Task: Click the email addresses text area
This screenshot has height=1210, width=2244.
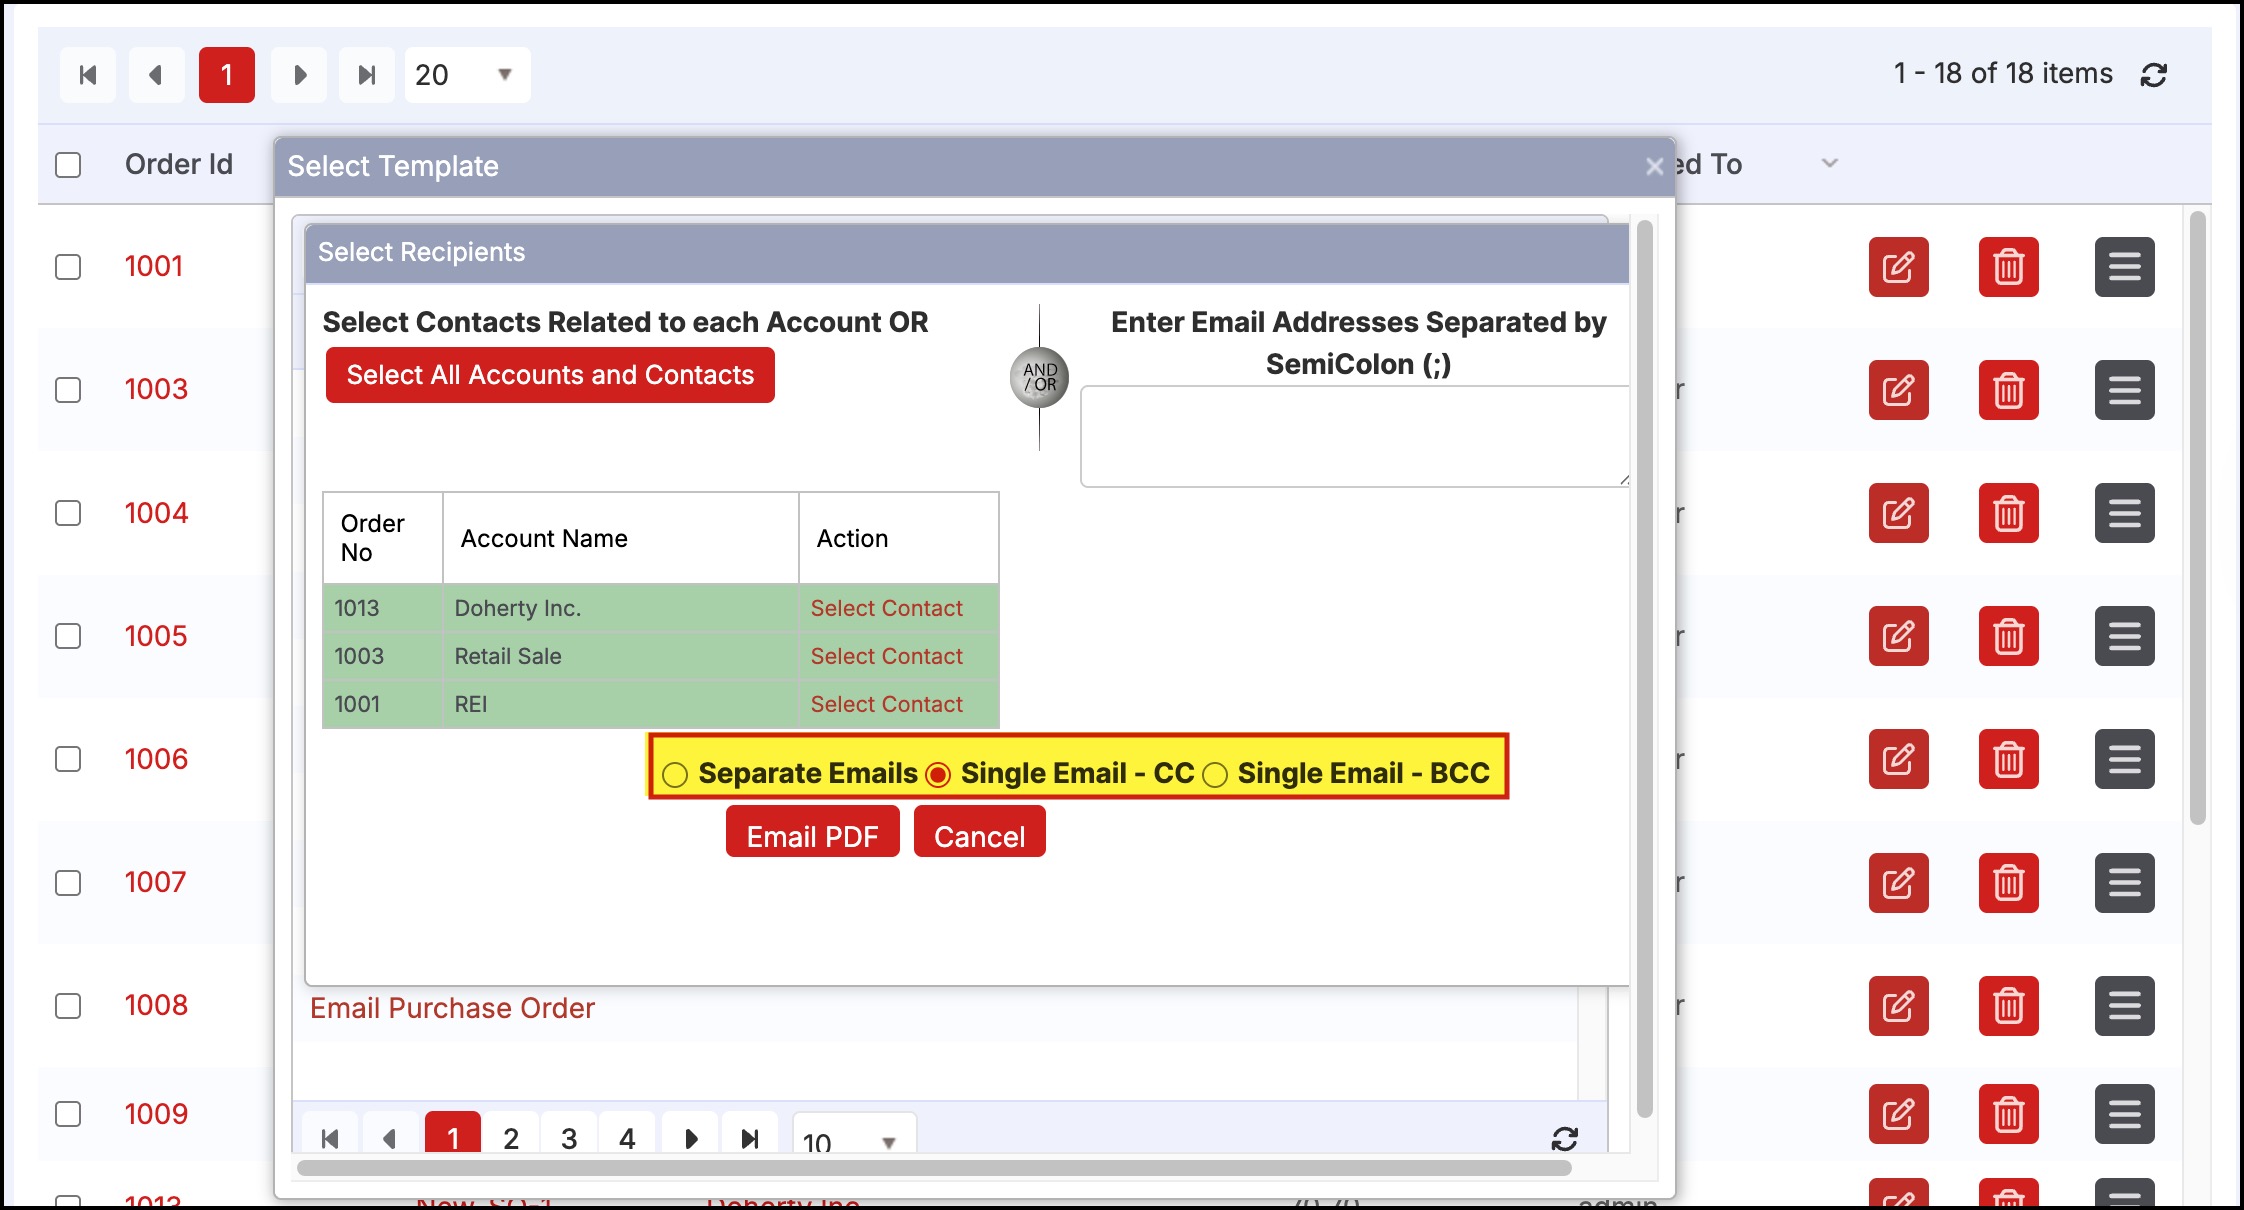Action: pyautogui.click(x=1356, y=437)
